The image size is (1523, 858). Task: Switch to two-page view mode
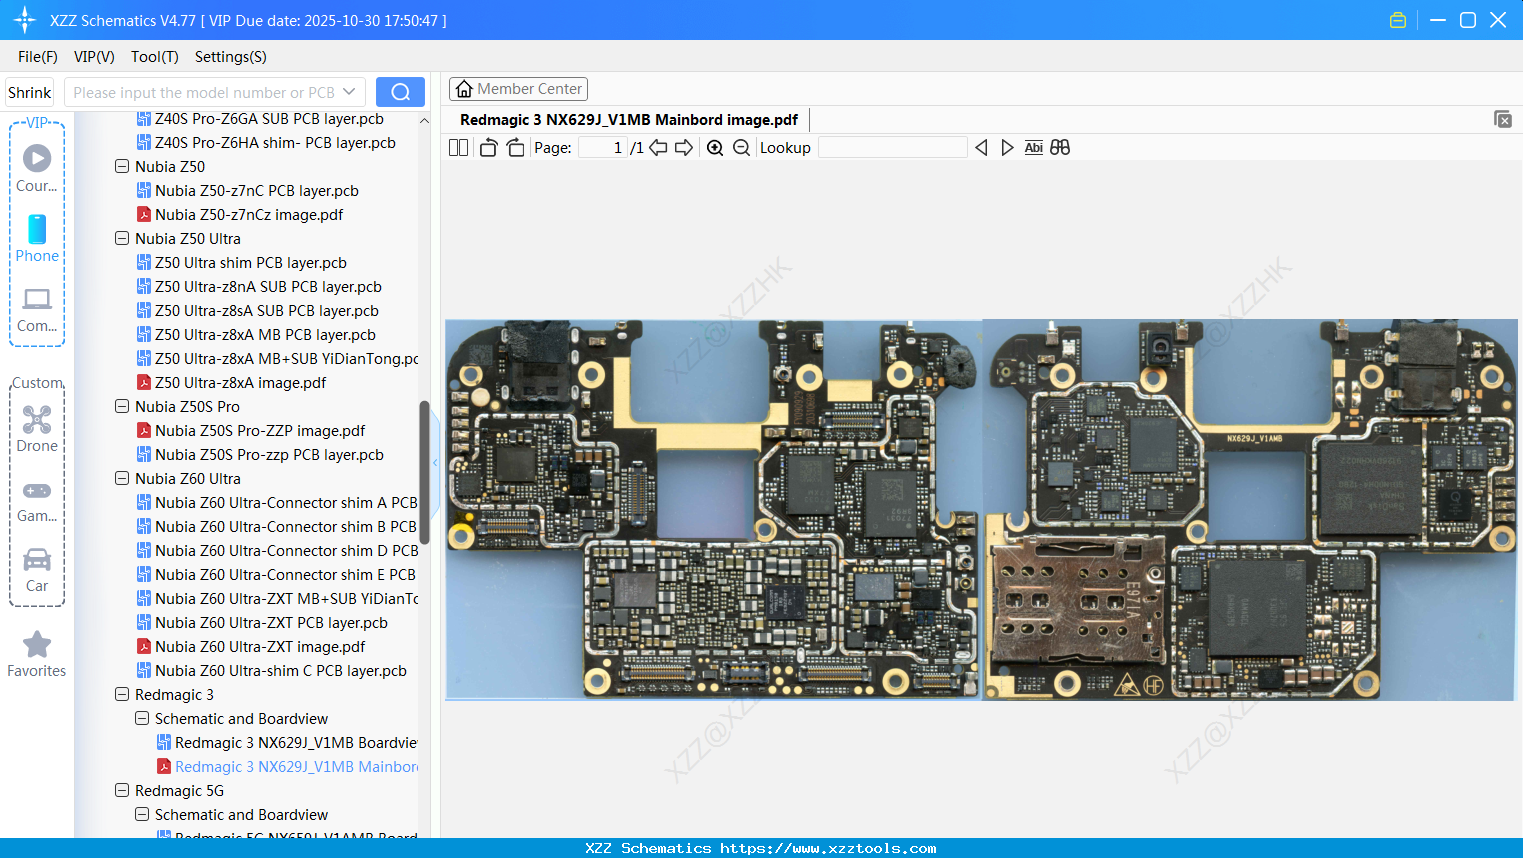(458, 147)
